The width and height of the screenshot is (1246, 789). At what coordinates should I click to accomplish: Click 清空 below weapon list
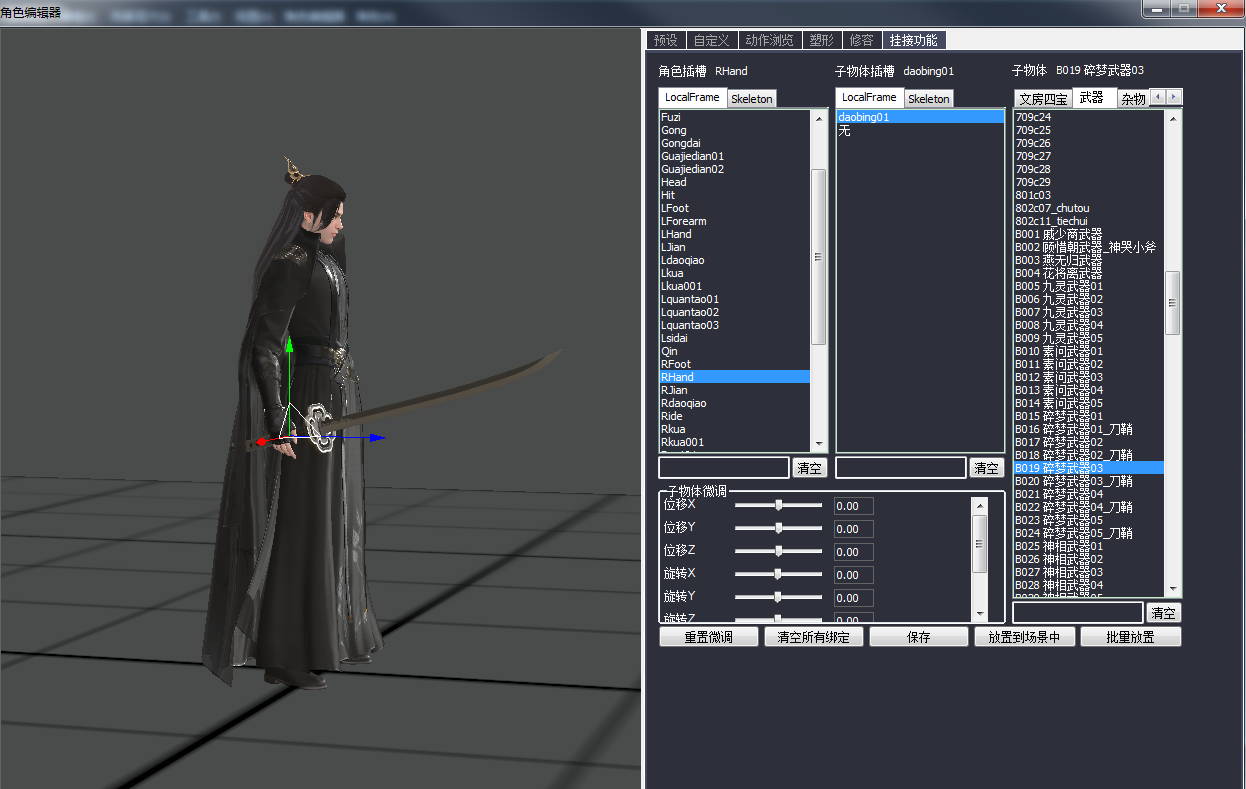click(x=1164, y=613)
